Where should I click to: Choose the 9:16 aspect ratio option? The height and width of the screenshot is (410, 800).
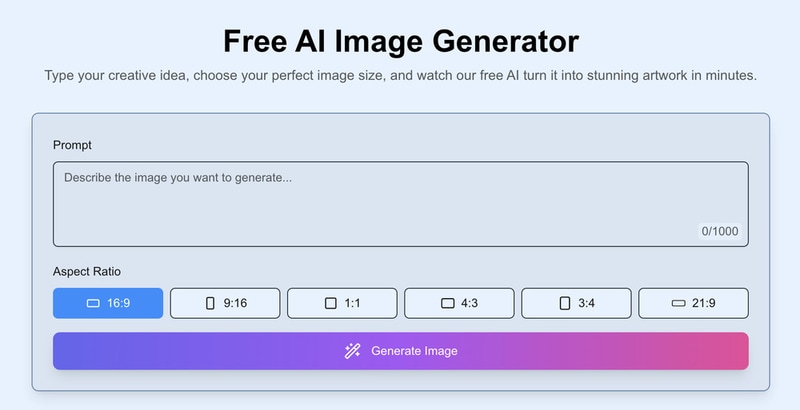coord(225,303)
